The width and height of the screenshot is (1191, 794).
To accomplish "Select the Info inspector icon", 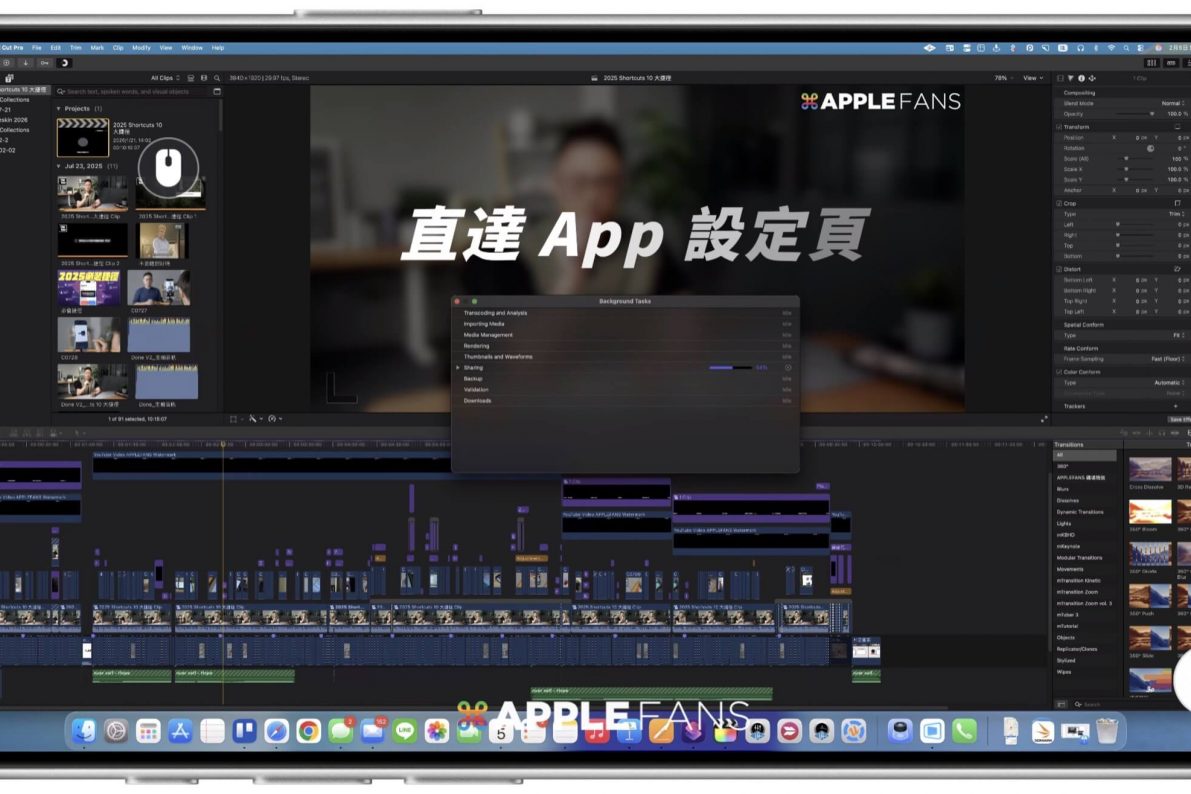I will point(1081,78).
